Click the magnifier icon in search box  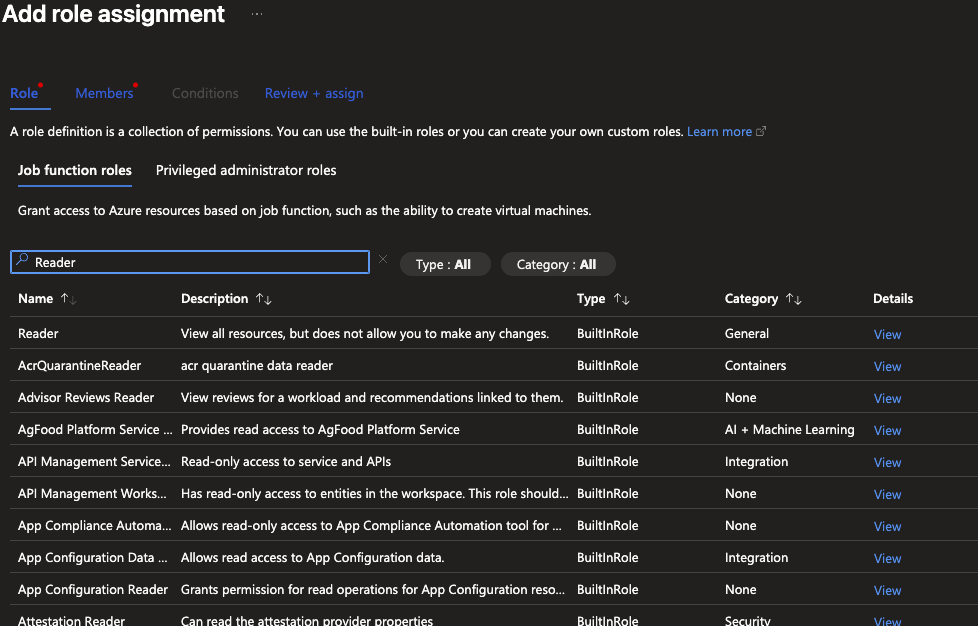pos(22,260)
